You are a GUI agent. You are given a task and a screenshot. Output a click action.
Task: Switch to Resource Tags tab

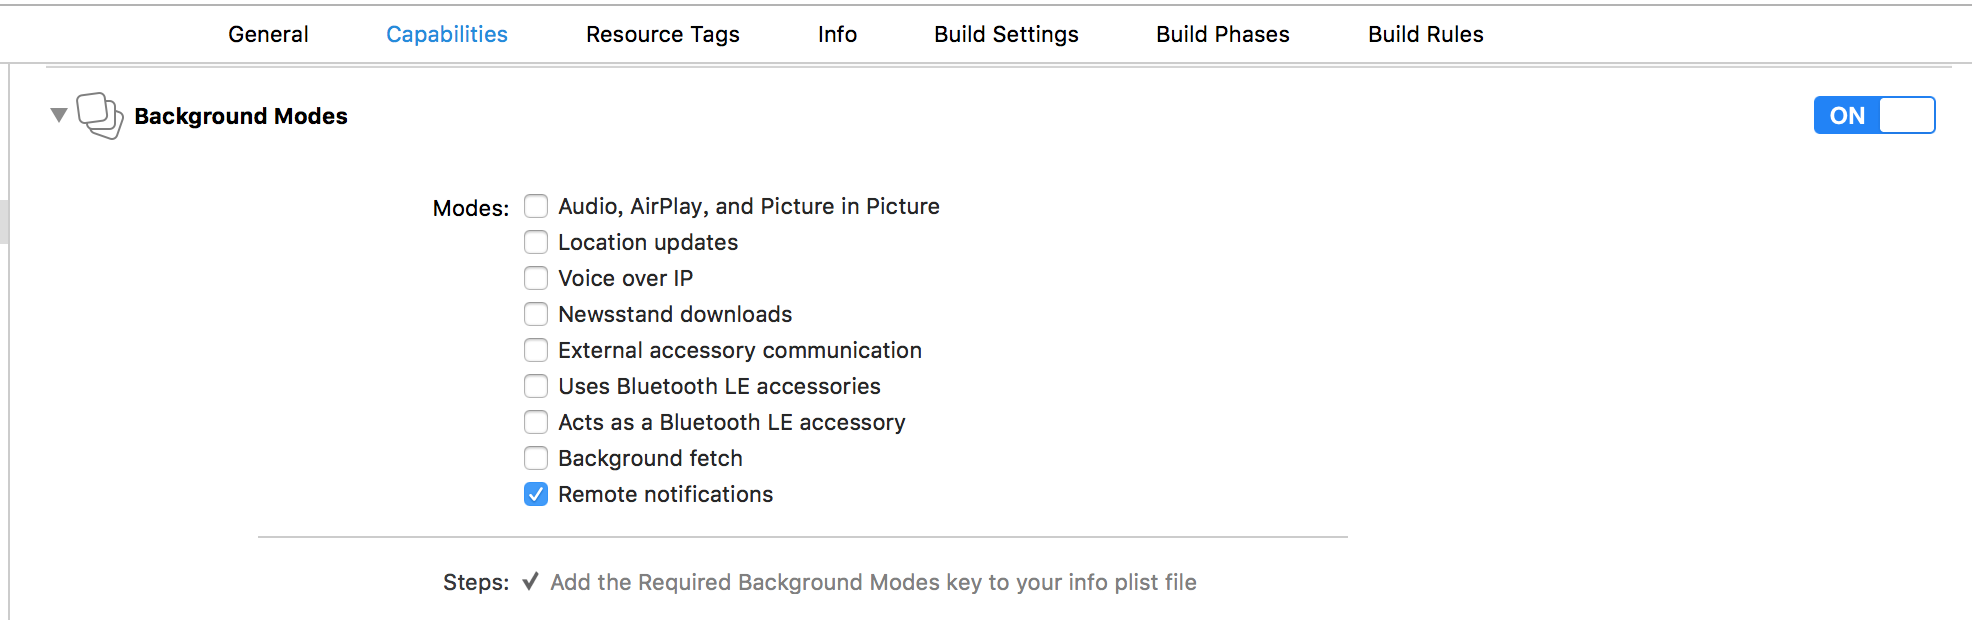point(662,34)
